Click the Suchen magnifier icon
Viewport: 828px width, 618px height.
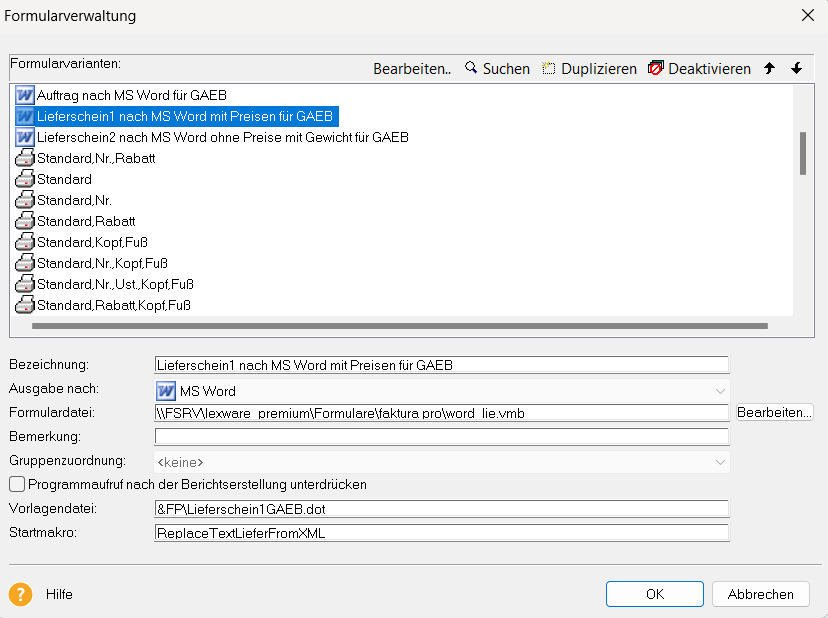[x=471, y=69]
